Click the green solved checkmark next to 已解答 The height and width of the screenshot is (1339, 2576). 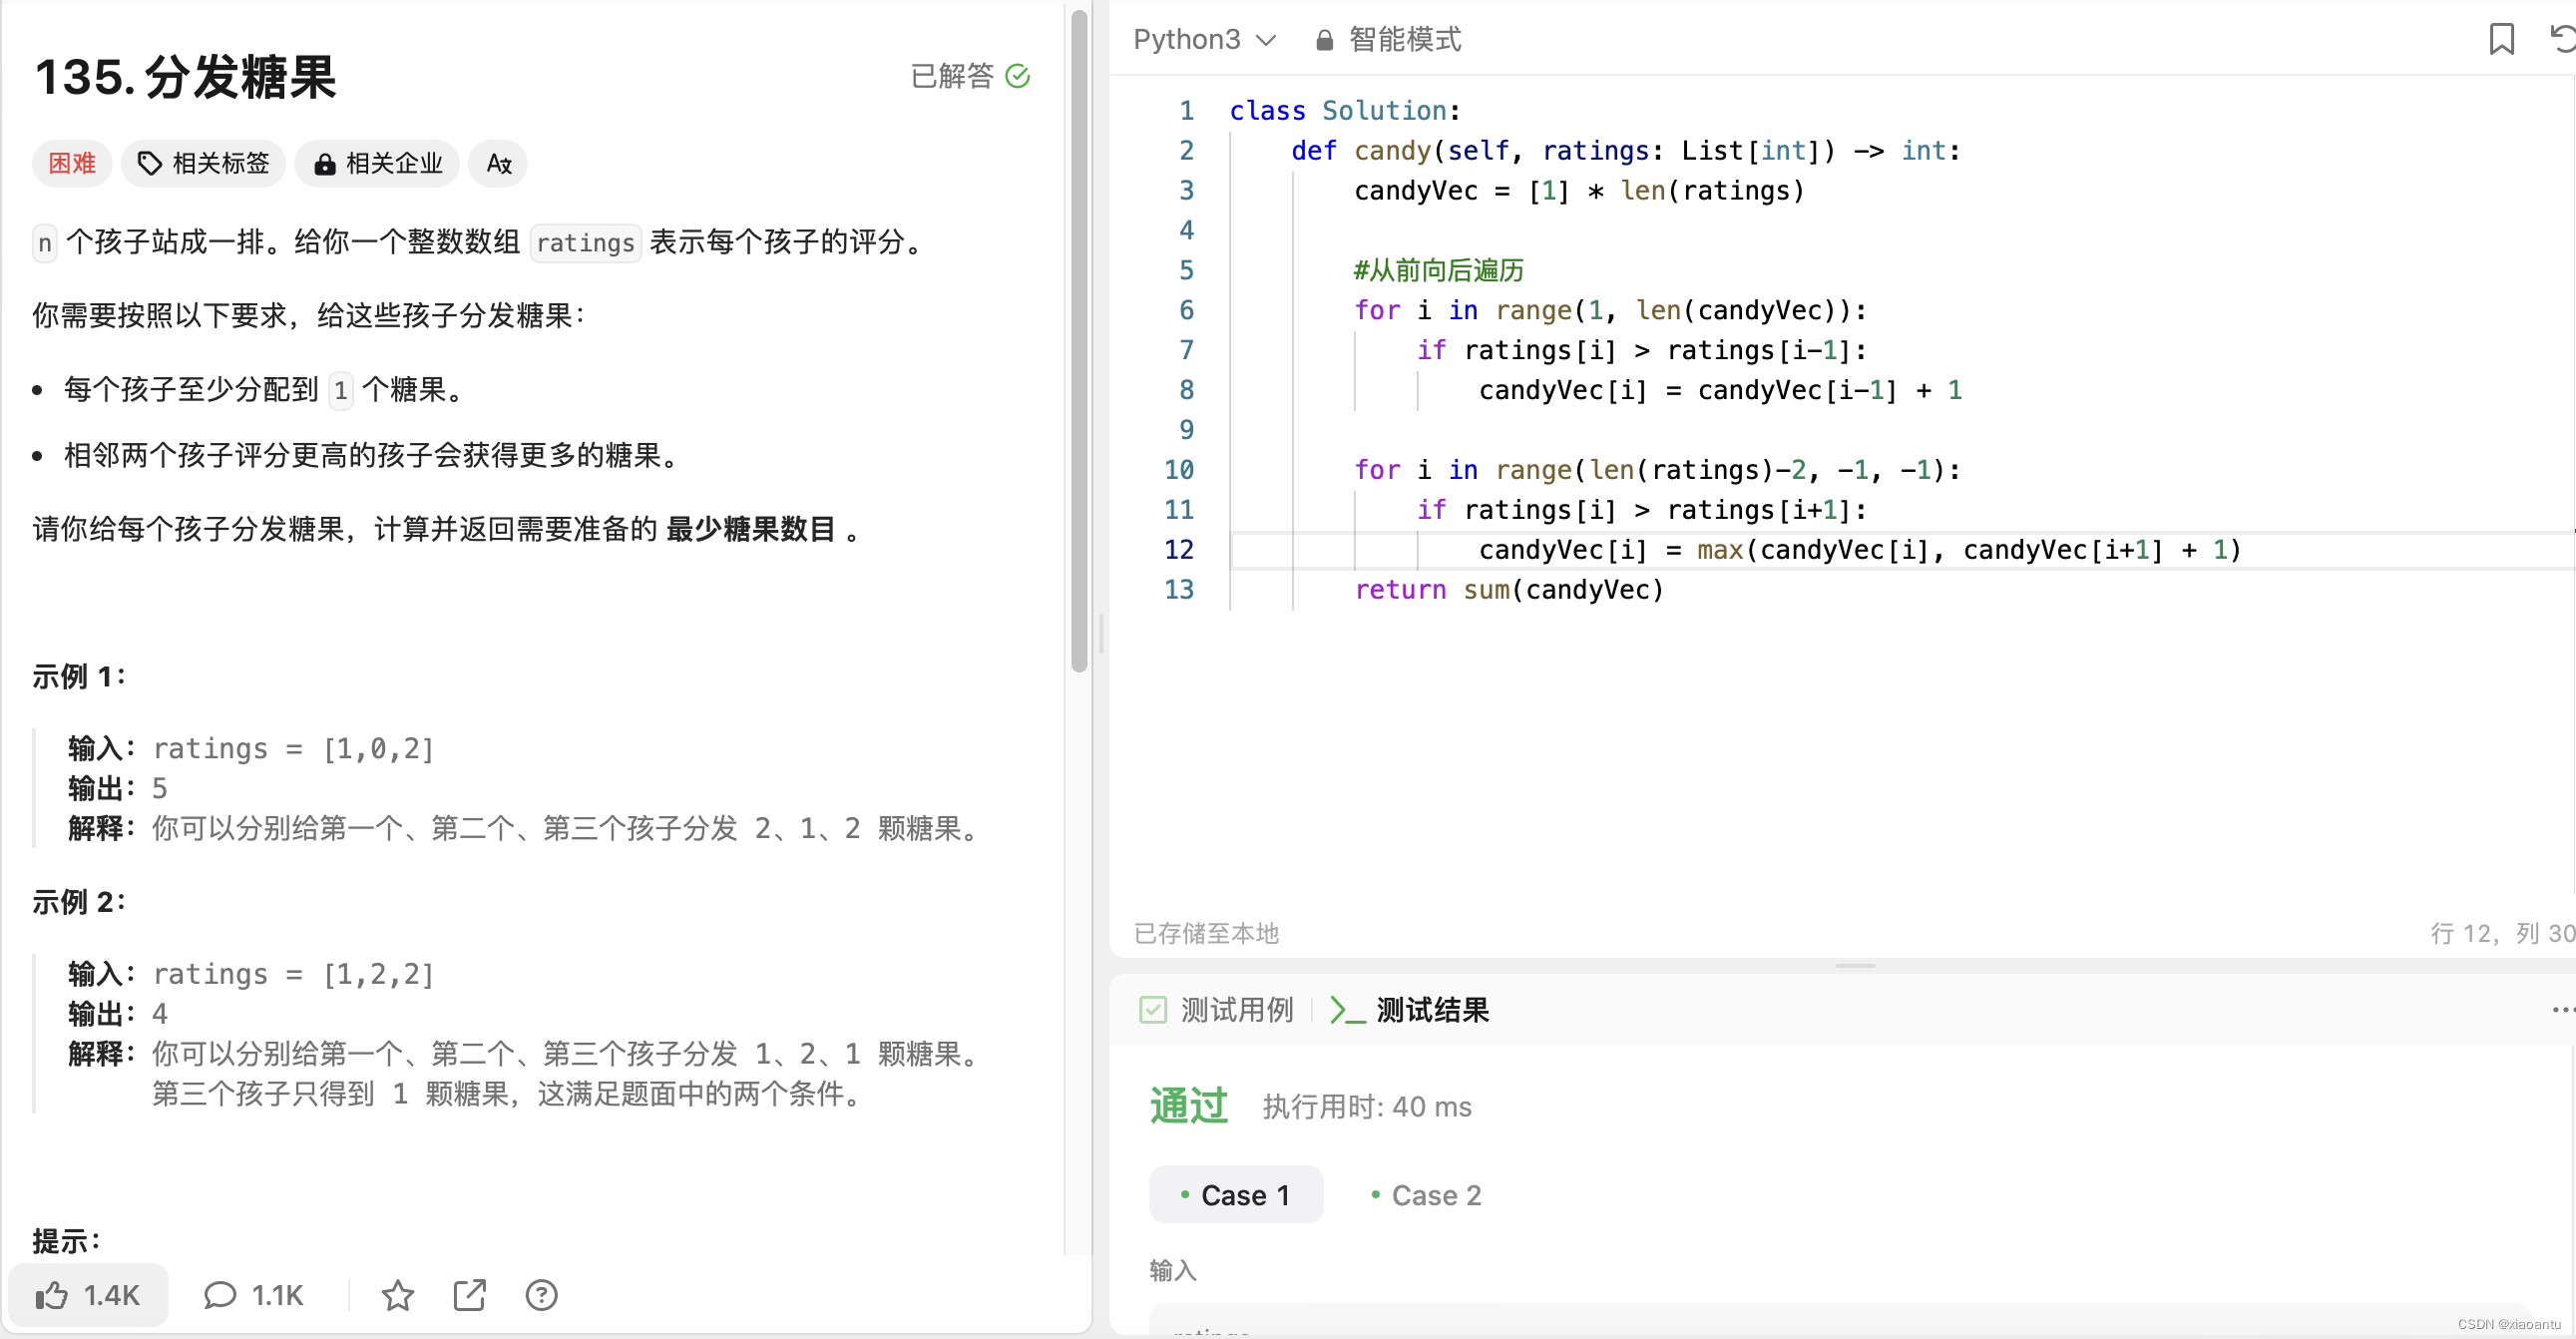[x=1018, y=76]
